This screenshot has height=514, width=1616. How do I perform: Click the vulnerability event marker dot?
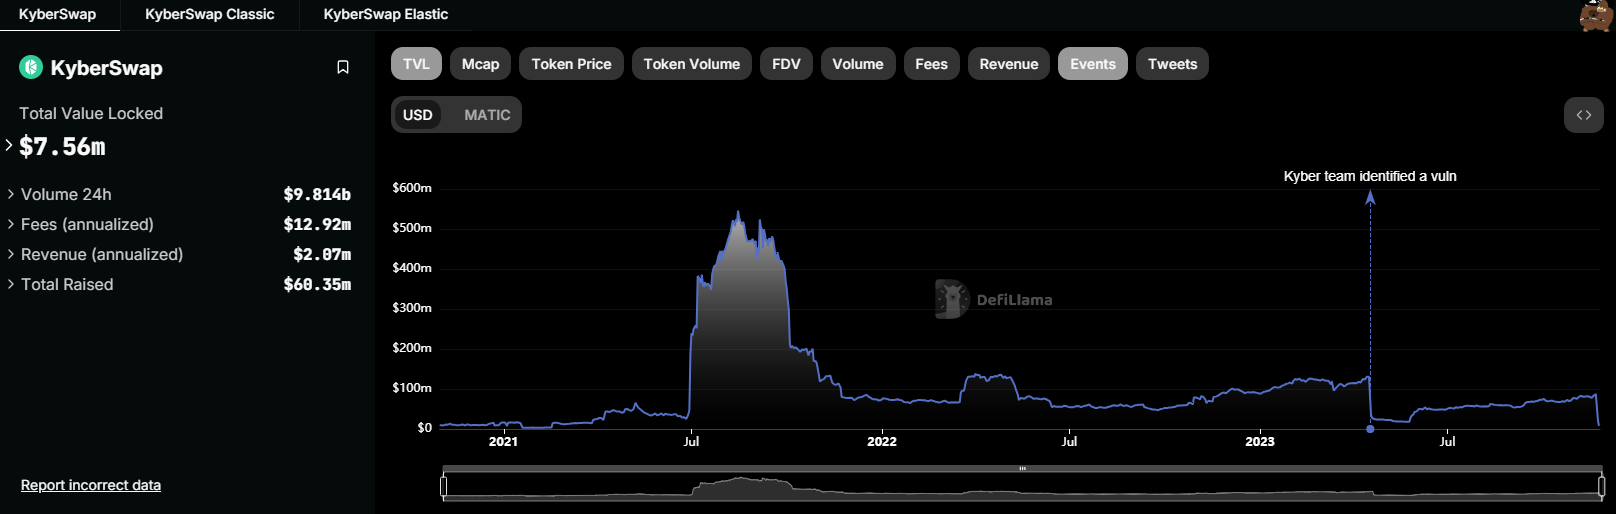(1370, 429)
